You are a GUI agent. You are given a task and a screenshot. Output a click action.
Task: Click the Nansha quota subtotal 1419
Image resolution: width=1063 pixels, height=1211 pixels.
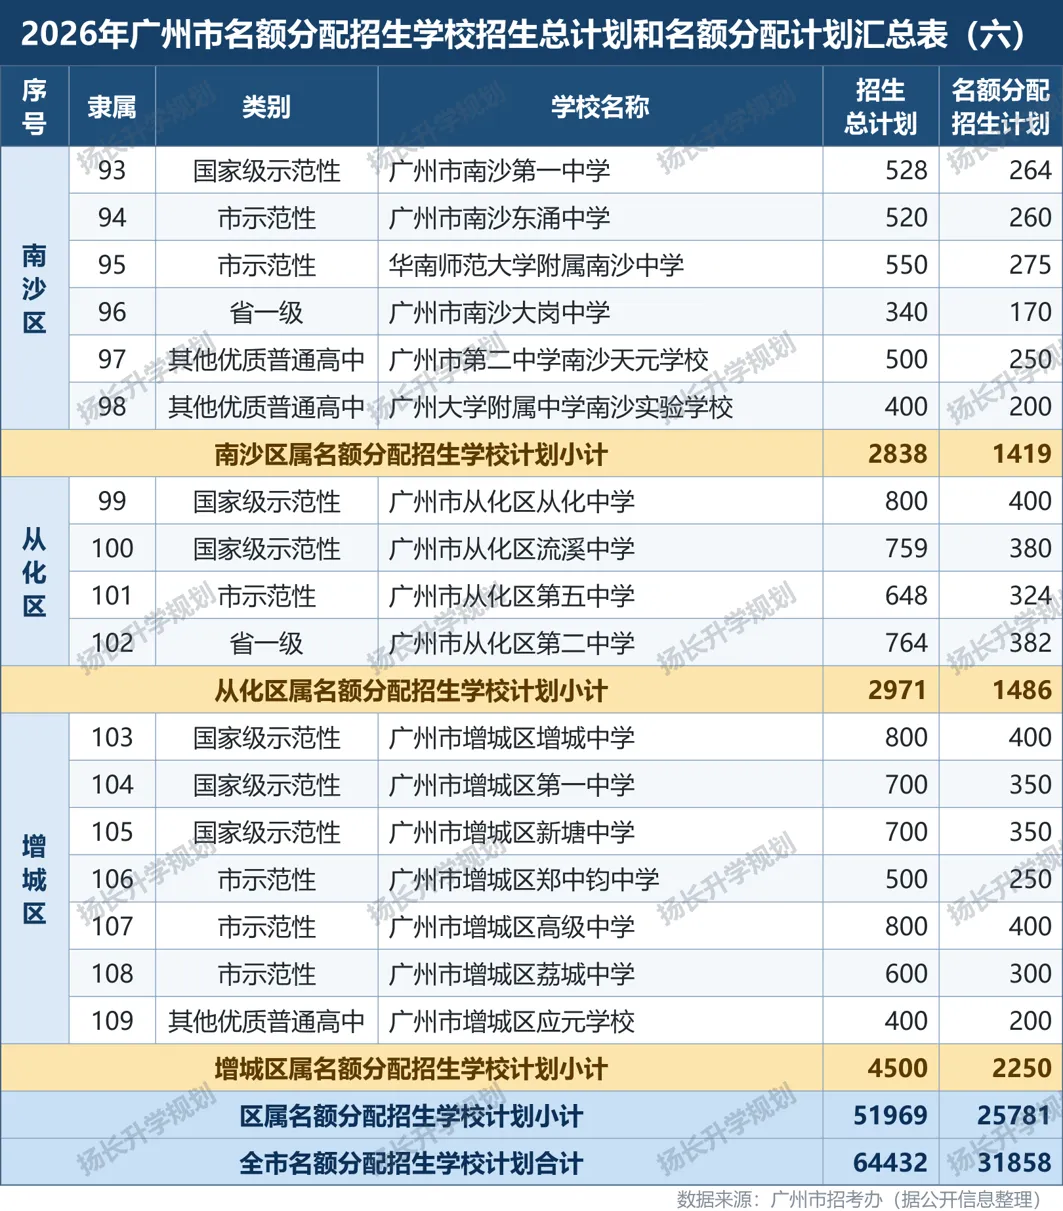(1022, 454)
